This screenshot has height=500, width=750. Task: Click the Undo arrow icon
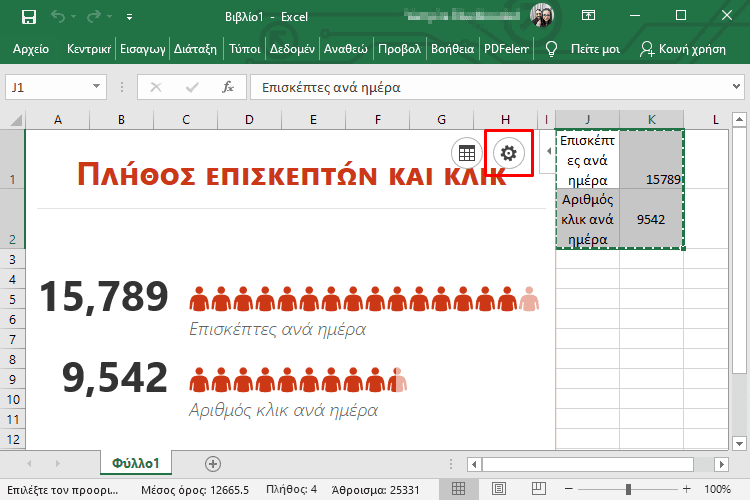[x=58, y=17]
